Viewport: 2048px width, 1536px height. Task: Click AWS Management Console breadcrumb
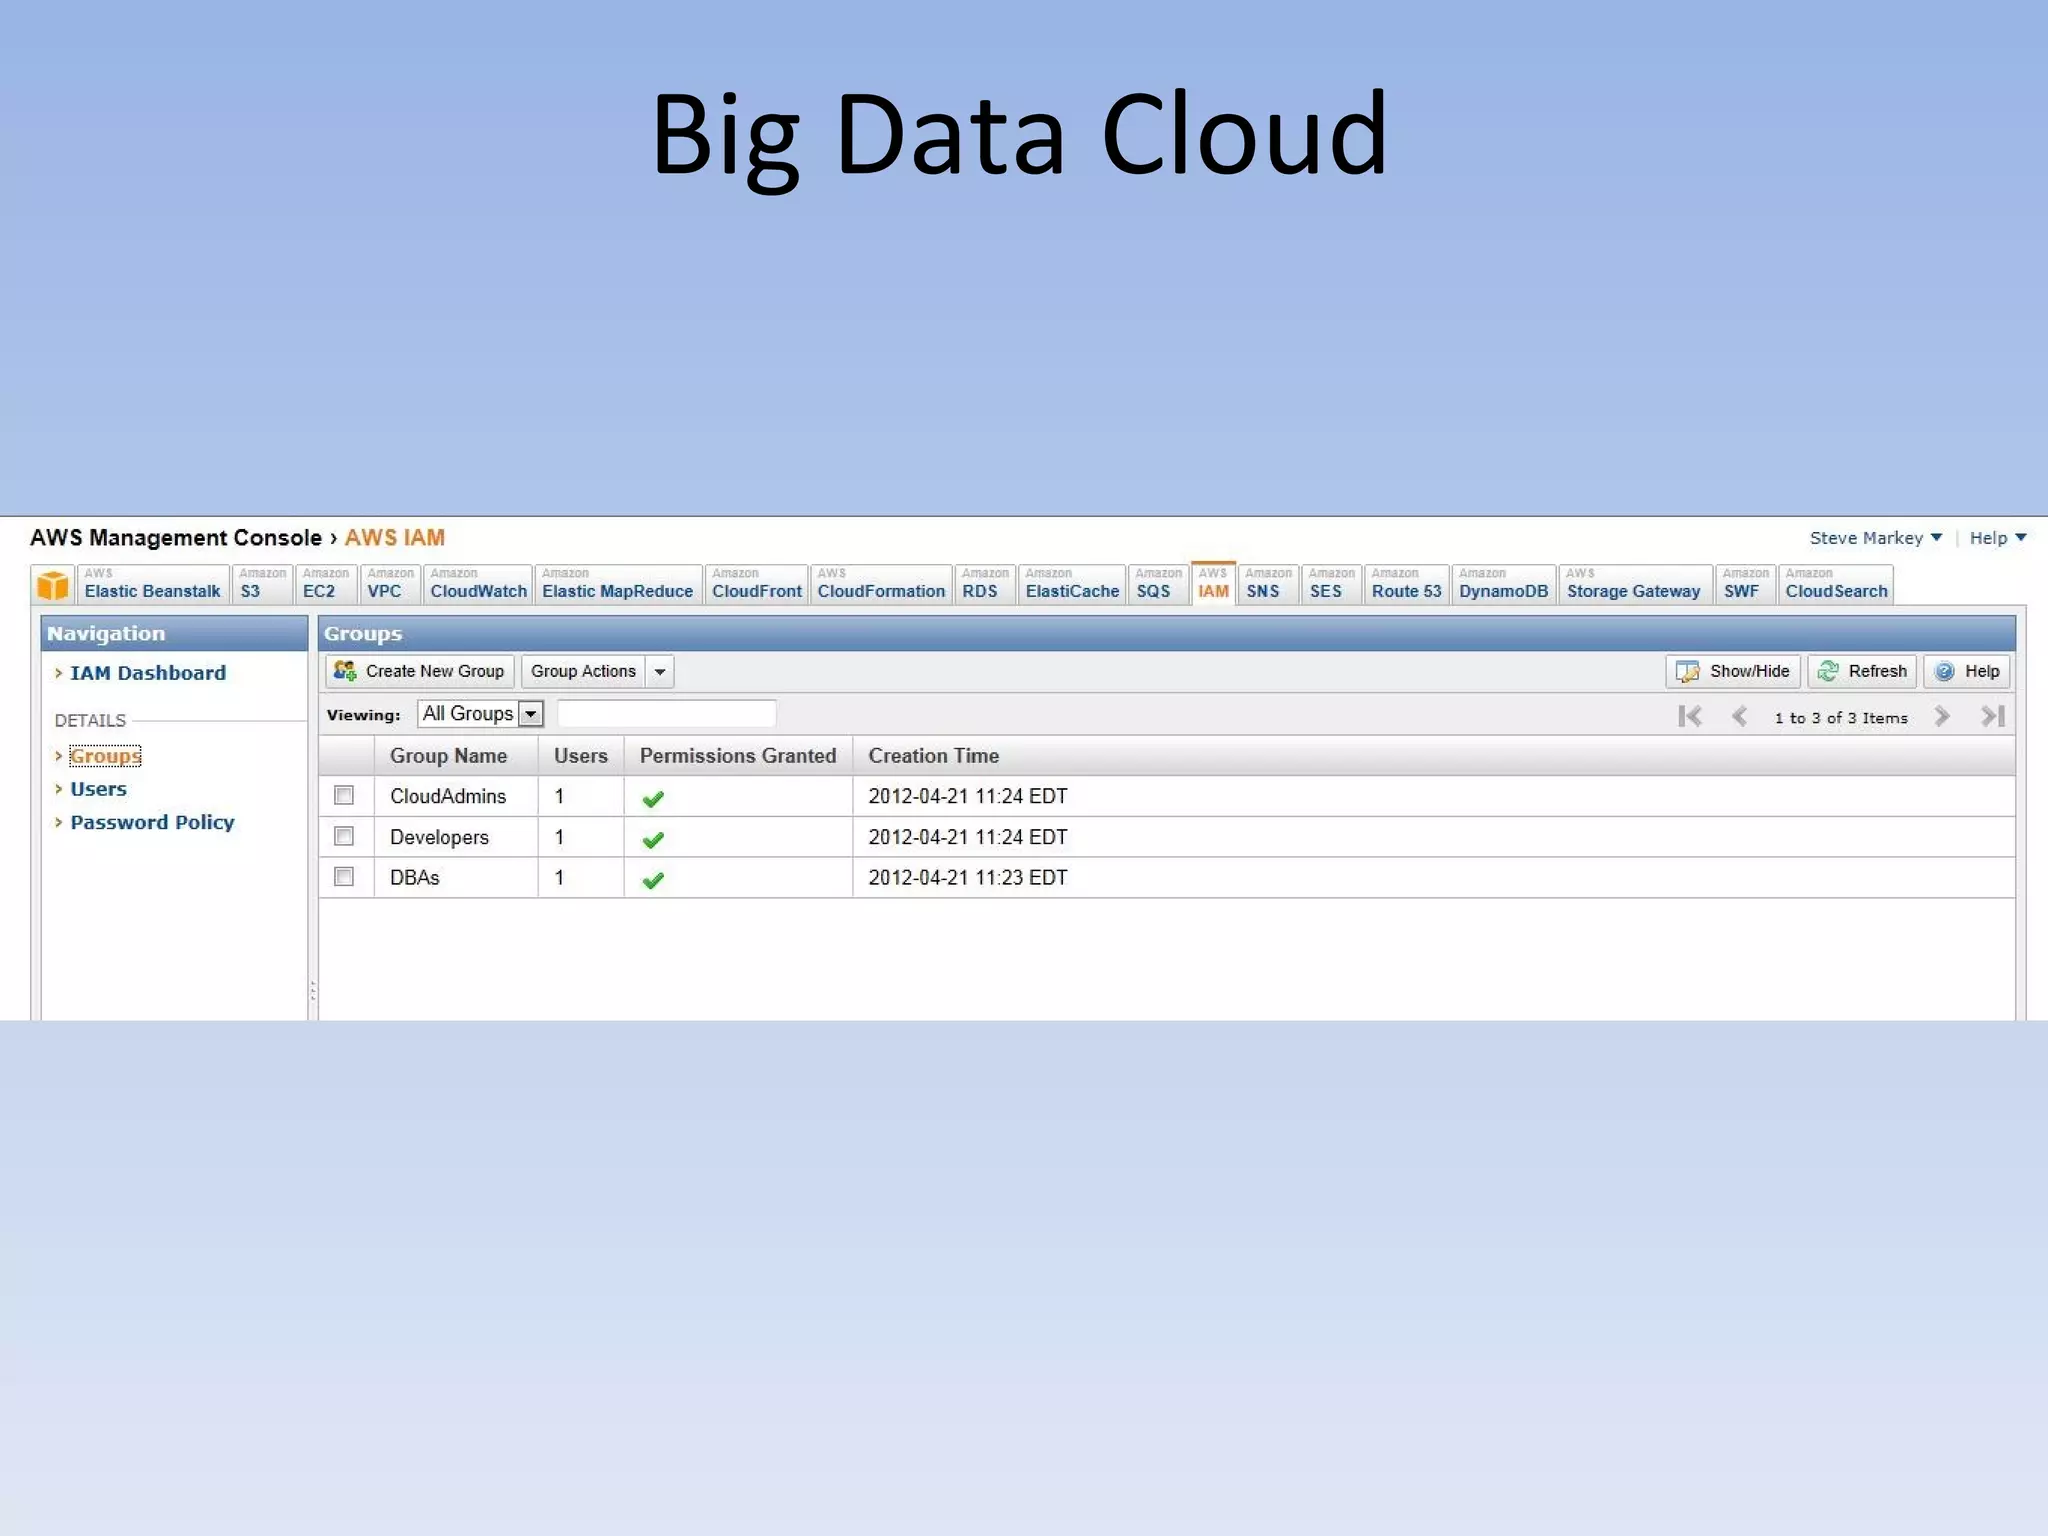click(x=176, y=538)
